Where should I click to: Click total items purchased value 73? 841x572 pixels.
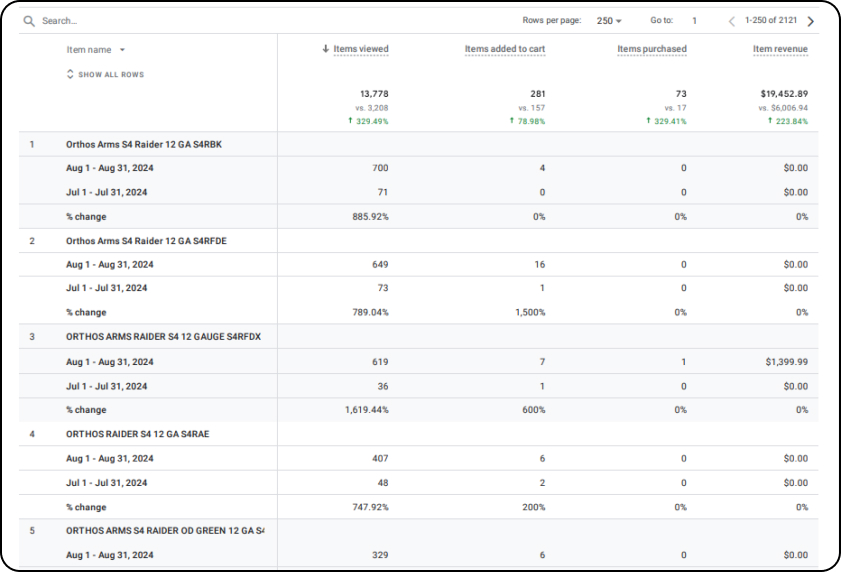(681, 94)
